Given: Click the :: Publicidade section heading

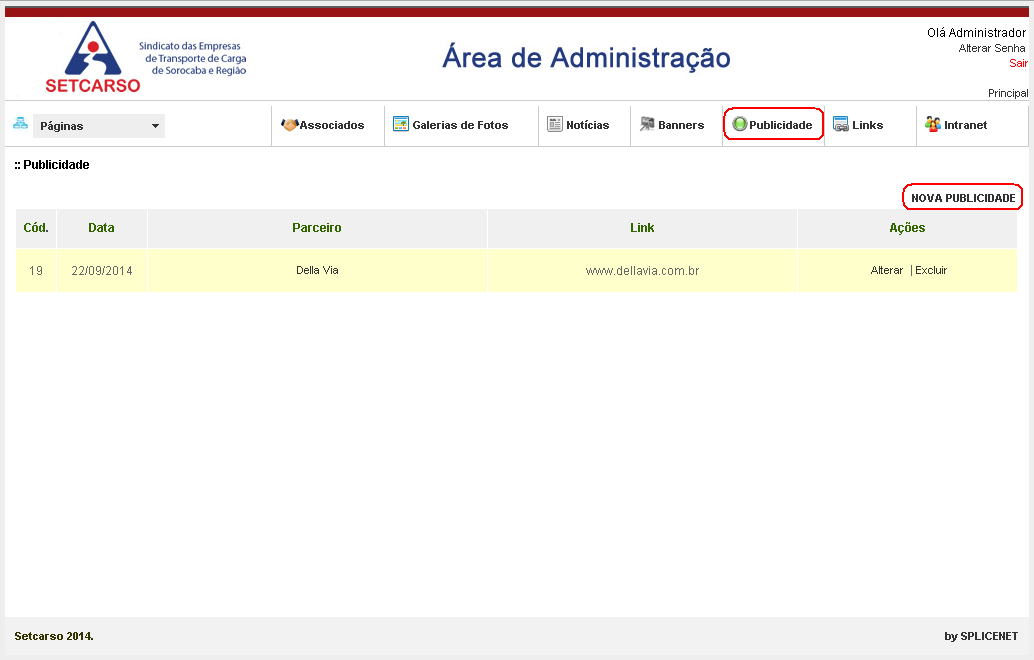Looking at the screenshot, I should tap(52, 165).
